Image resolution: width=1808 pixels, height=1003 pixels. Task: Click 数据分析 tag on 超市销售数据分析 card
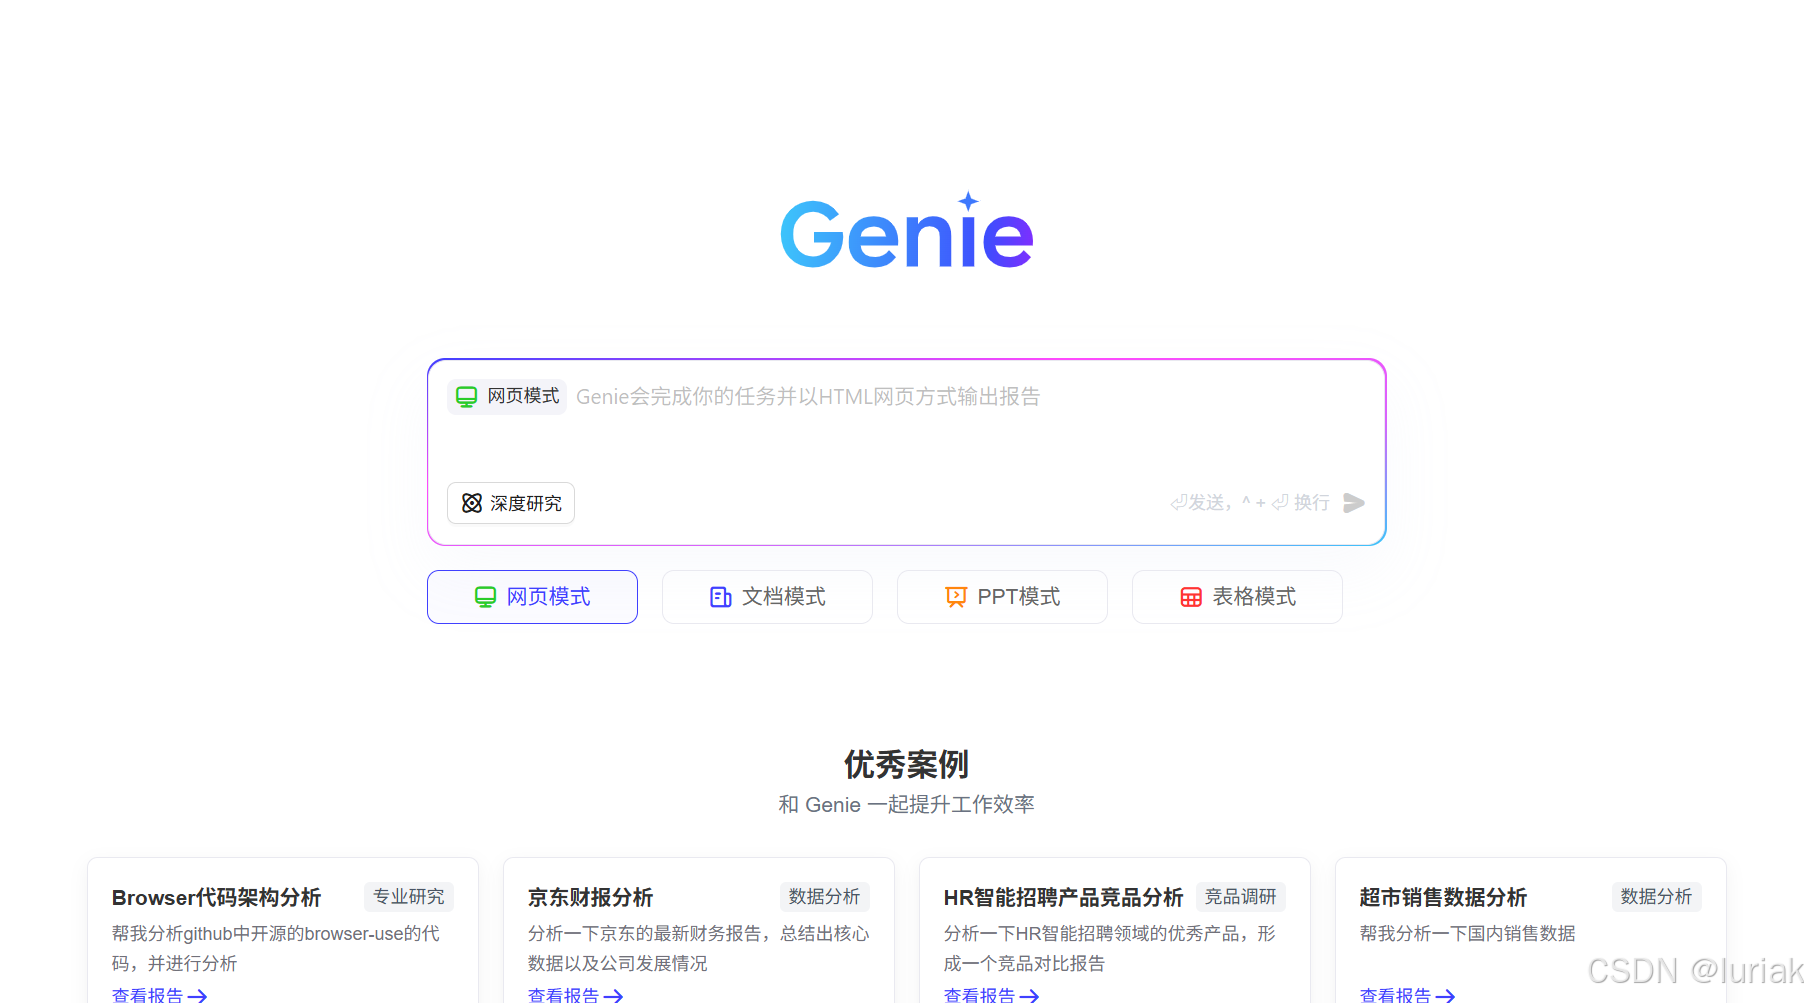1656,897
